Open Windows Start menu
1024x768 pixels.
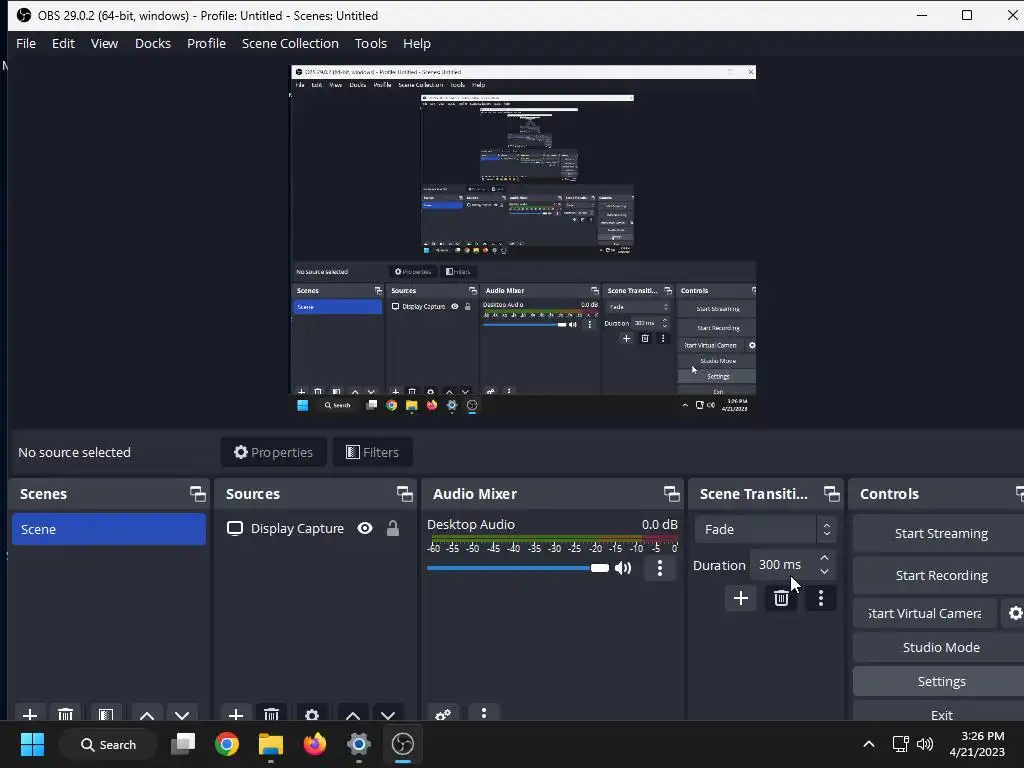[x=32, y=744]
